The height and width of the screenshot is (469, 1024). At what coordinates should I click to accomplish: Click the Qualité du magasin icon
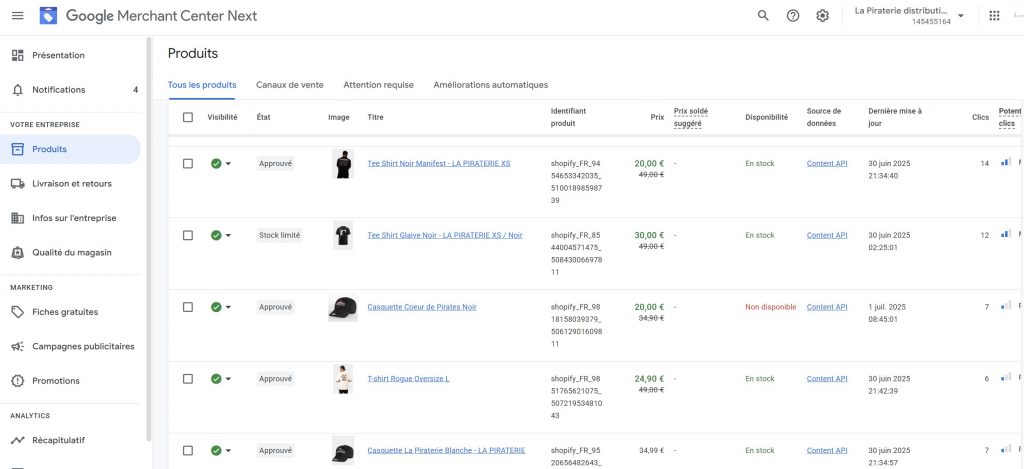pos(18,253)
